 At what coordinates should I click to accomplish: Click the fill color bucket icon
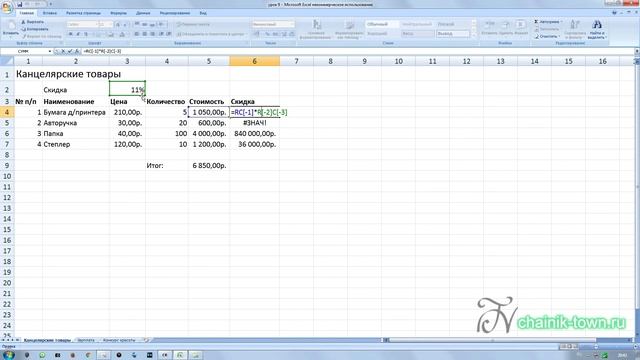pos(111,34)
